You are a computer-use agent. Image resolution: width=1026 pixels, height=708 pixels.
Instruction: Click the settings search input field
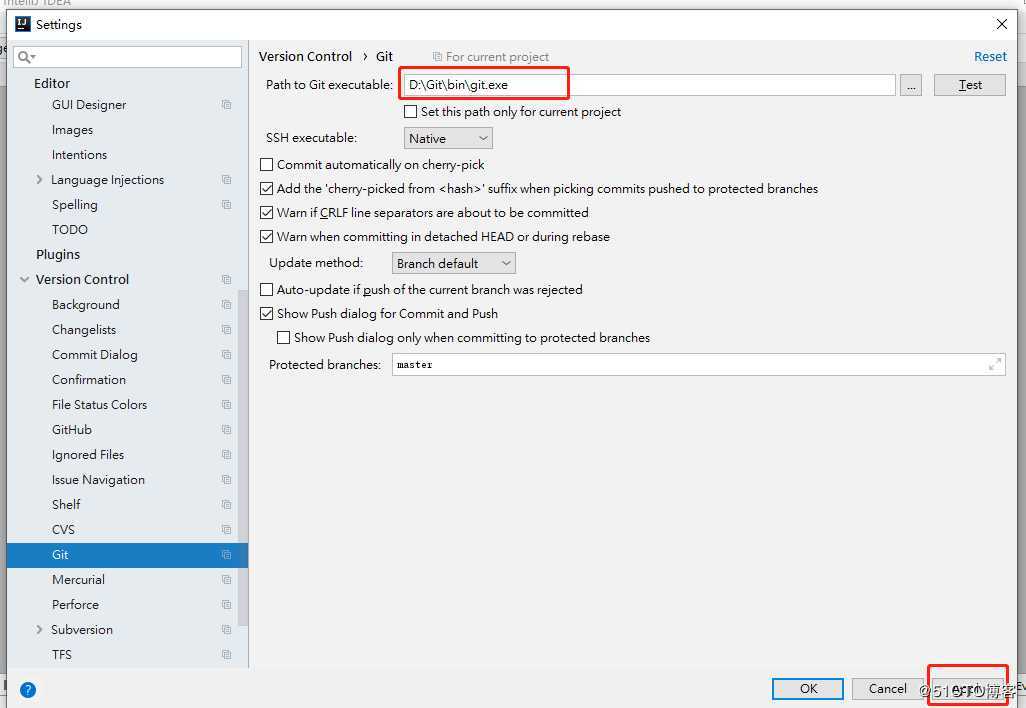tap(128, 57)
